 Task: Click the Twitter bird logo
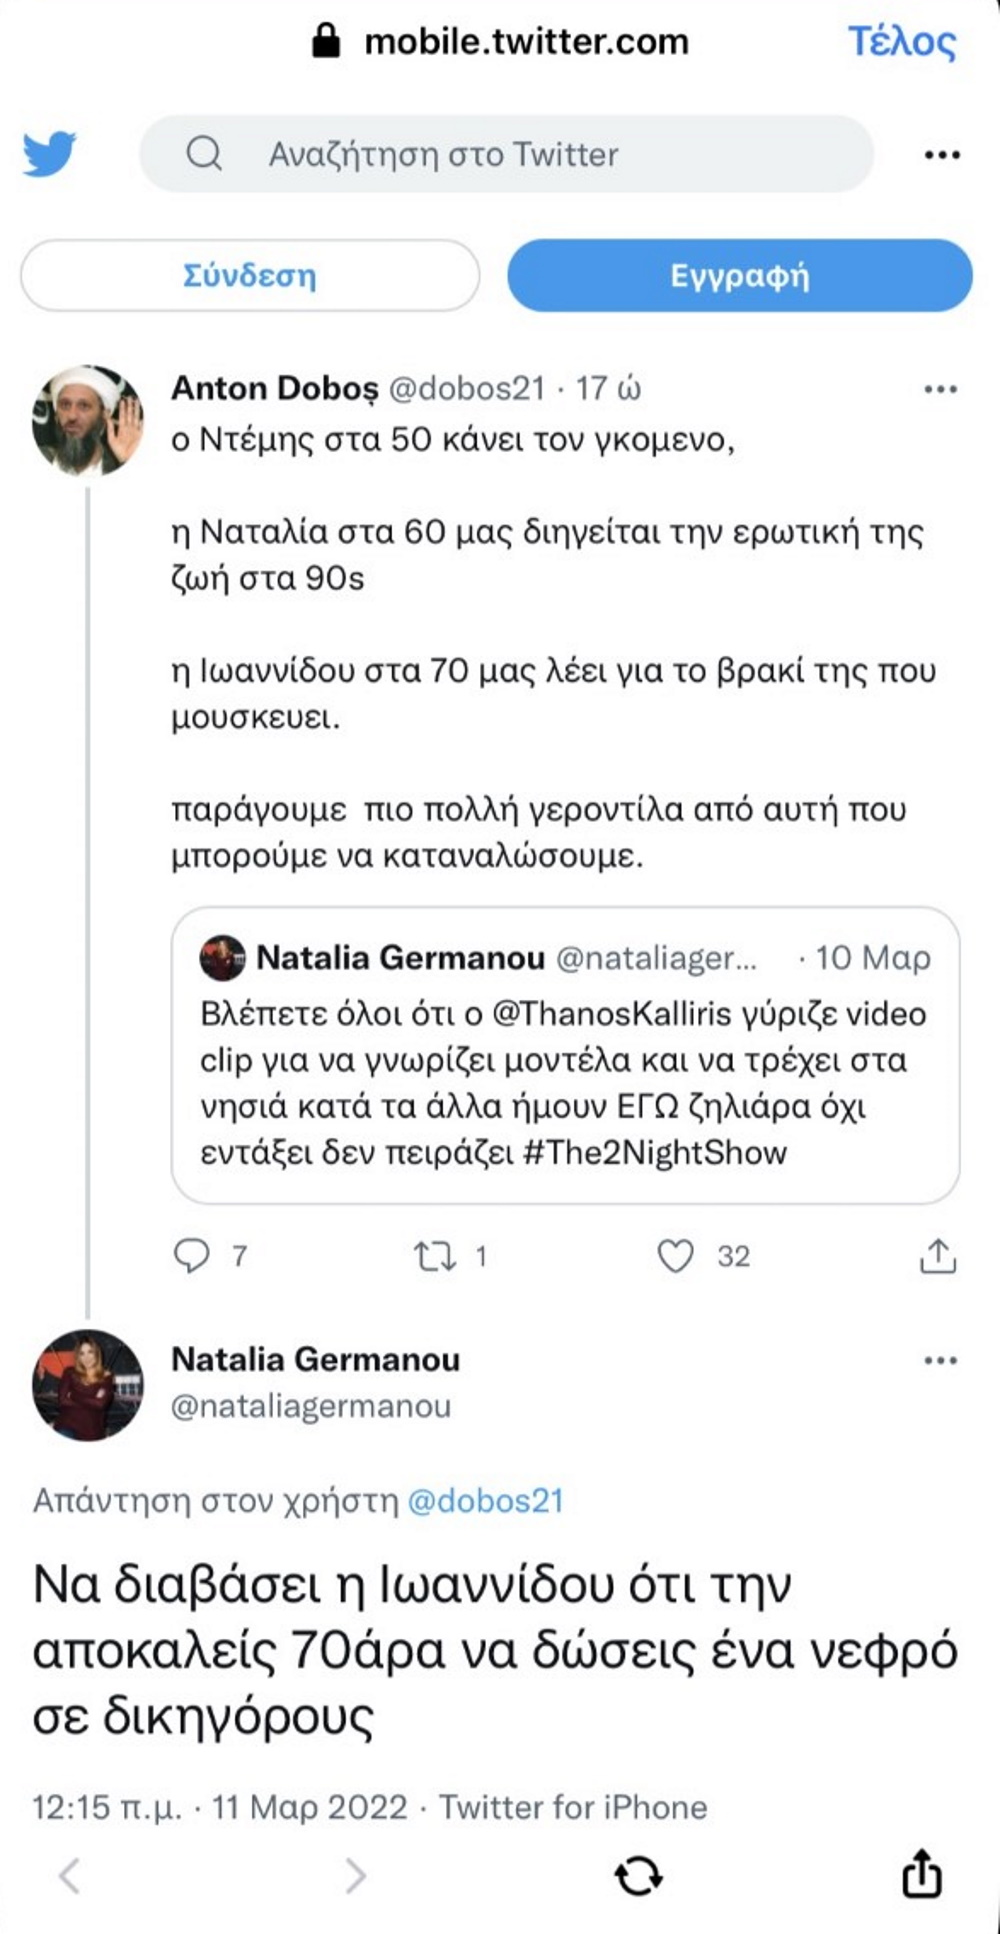coord(50,154)
